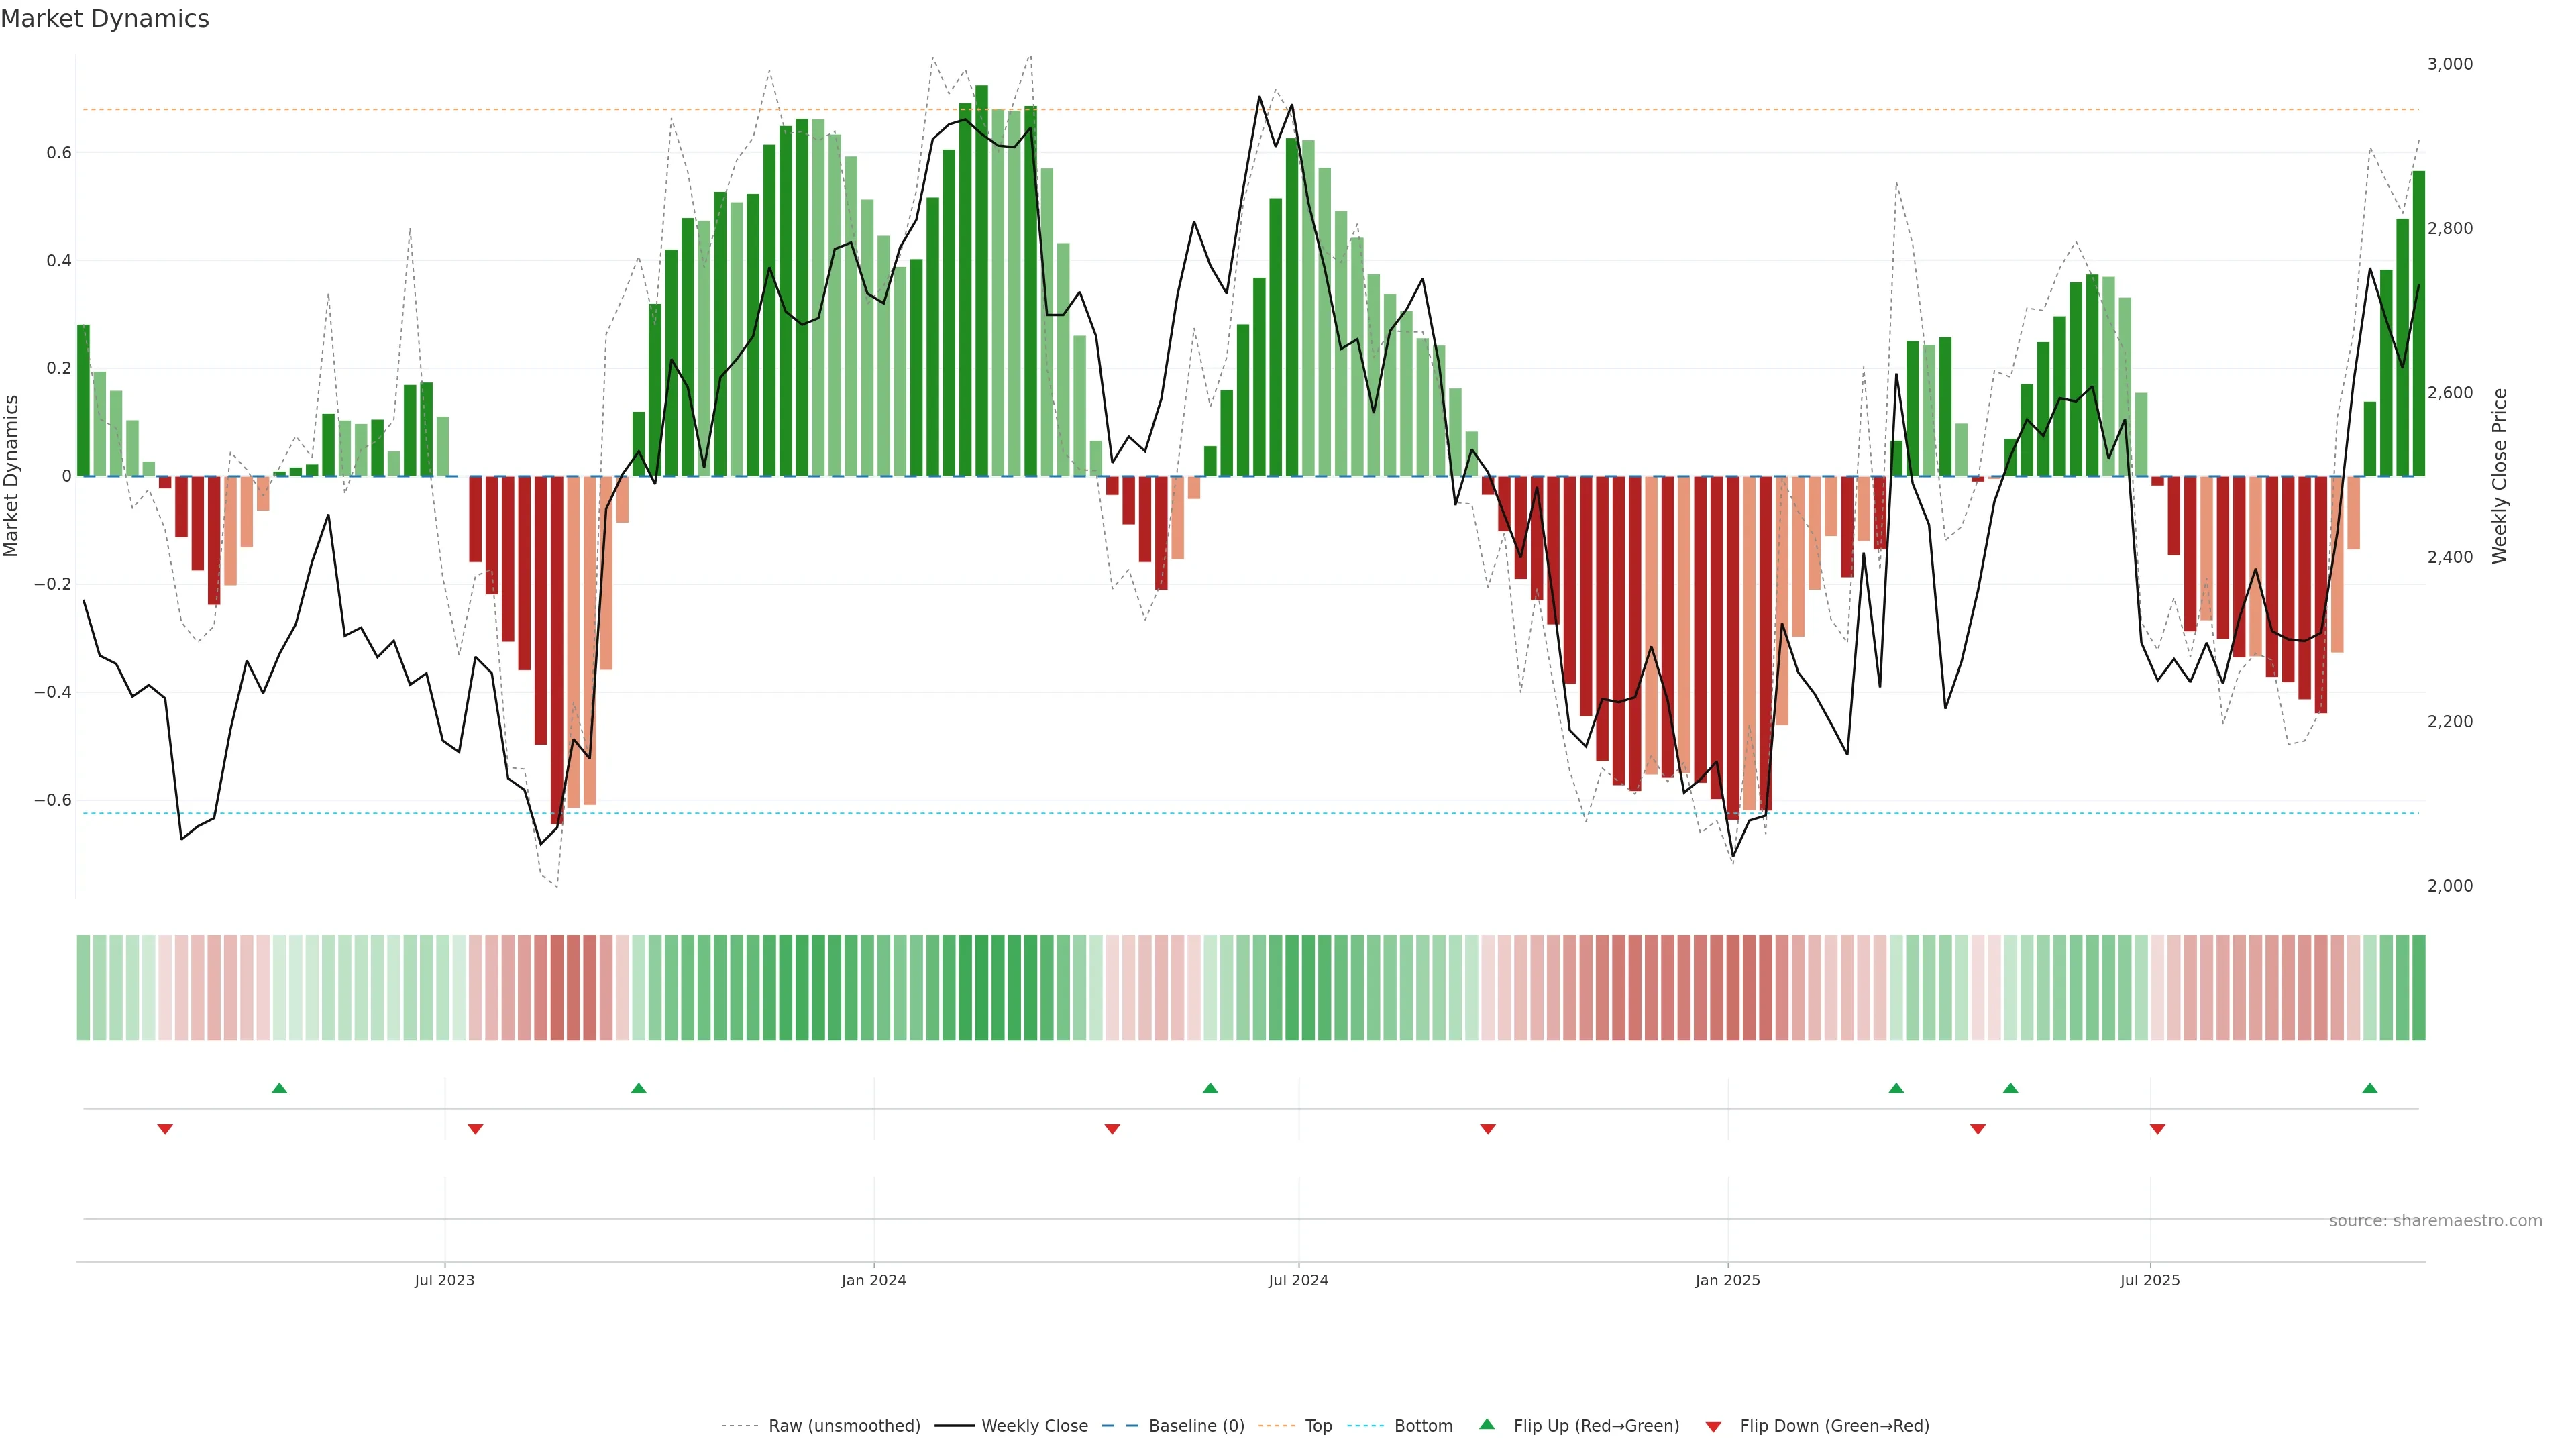Click red flip-down marker just after Jul 2023

pyautogui.click(x=476, y=1129)
